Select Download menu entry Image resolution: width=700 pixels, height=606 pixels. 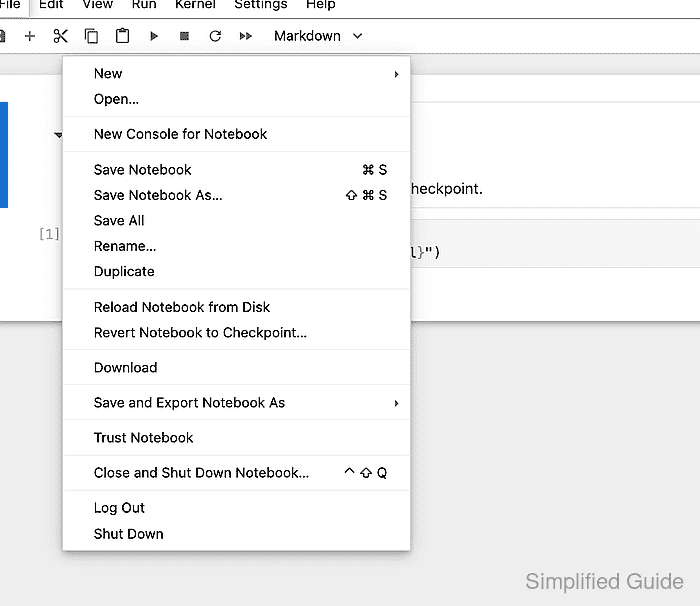pos(236,368)
